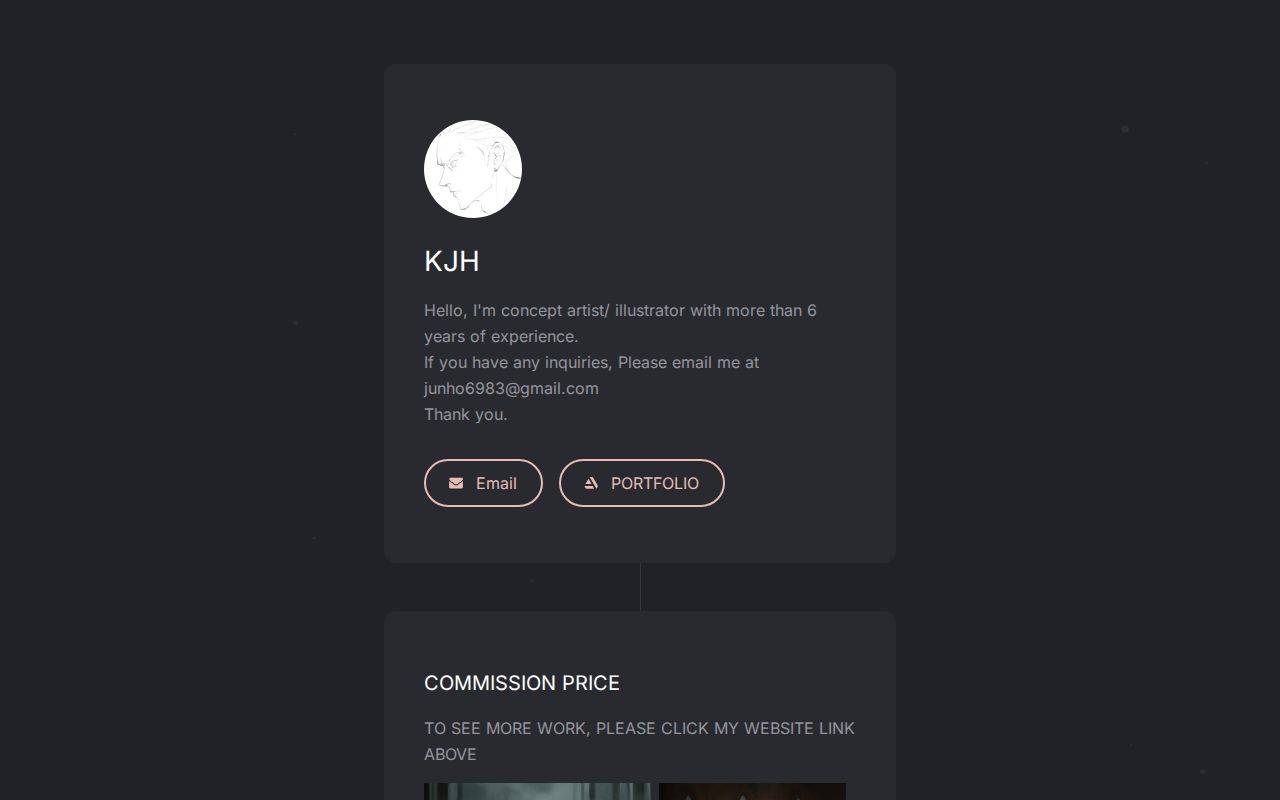Image resolution: width=1280 pixels, height=800 pixels.
Task: Click the KJH name heading
Action: pyautogui.click(x=452, y=261)
